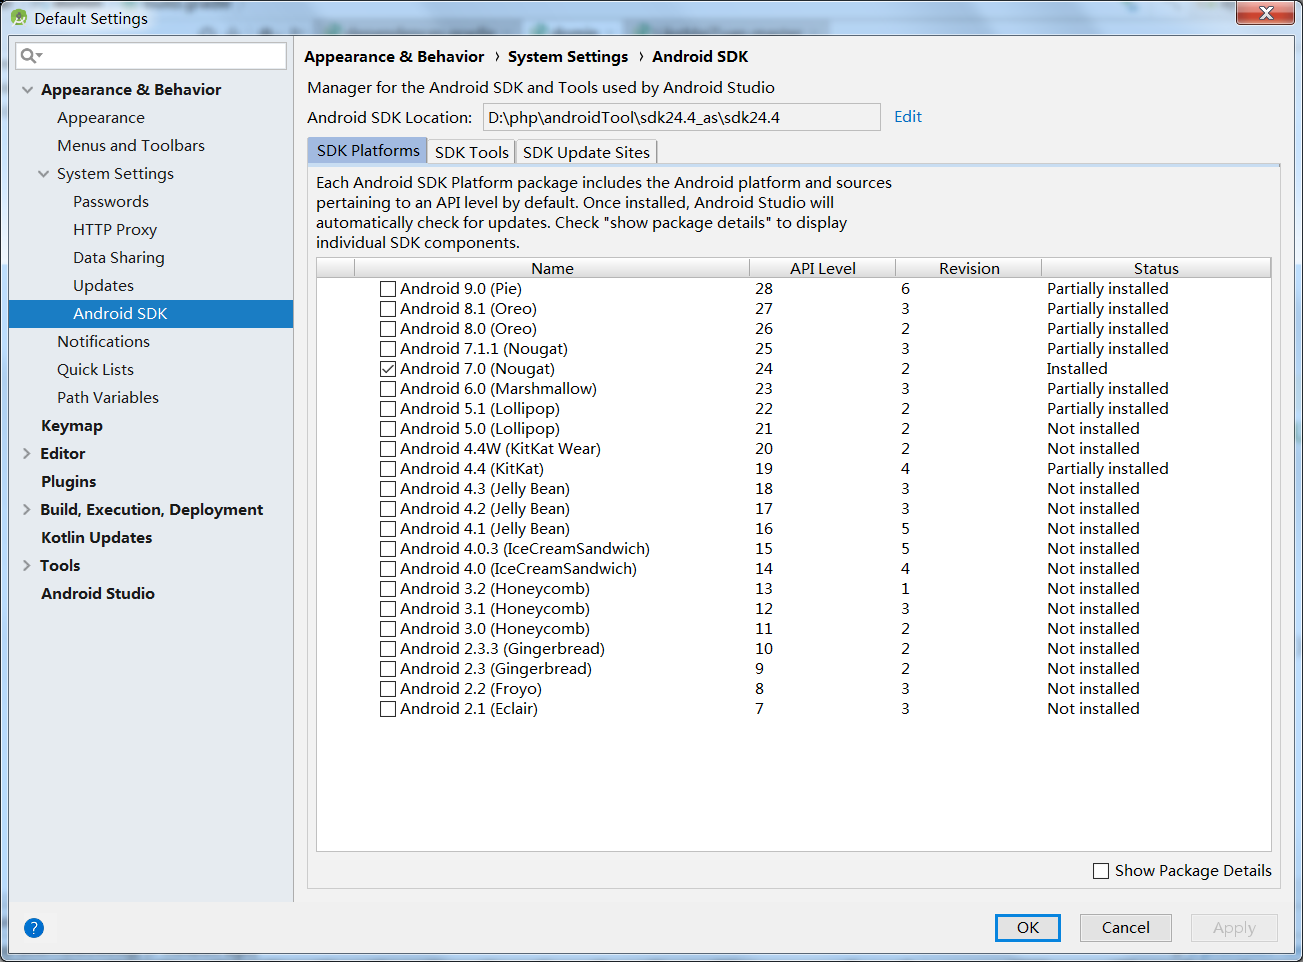
Task: Click the Edit link for SDK location
Action: 908,117
